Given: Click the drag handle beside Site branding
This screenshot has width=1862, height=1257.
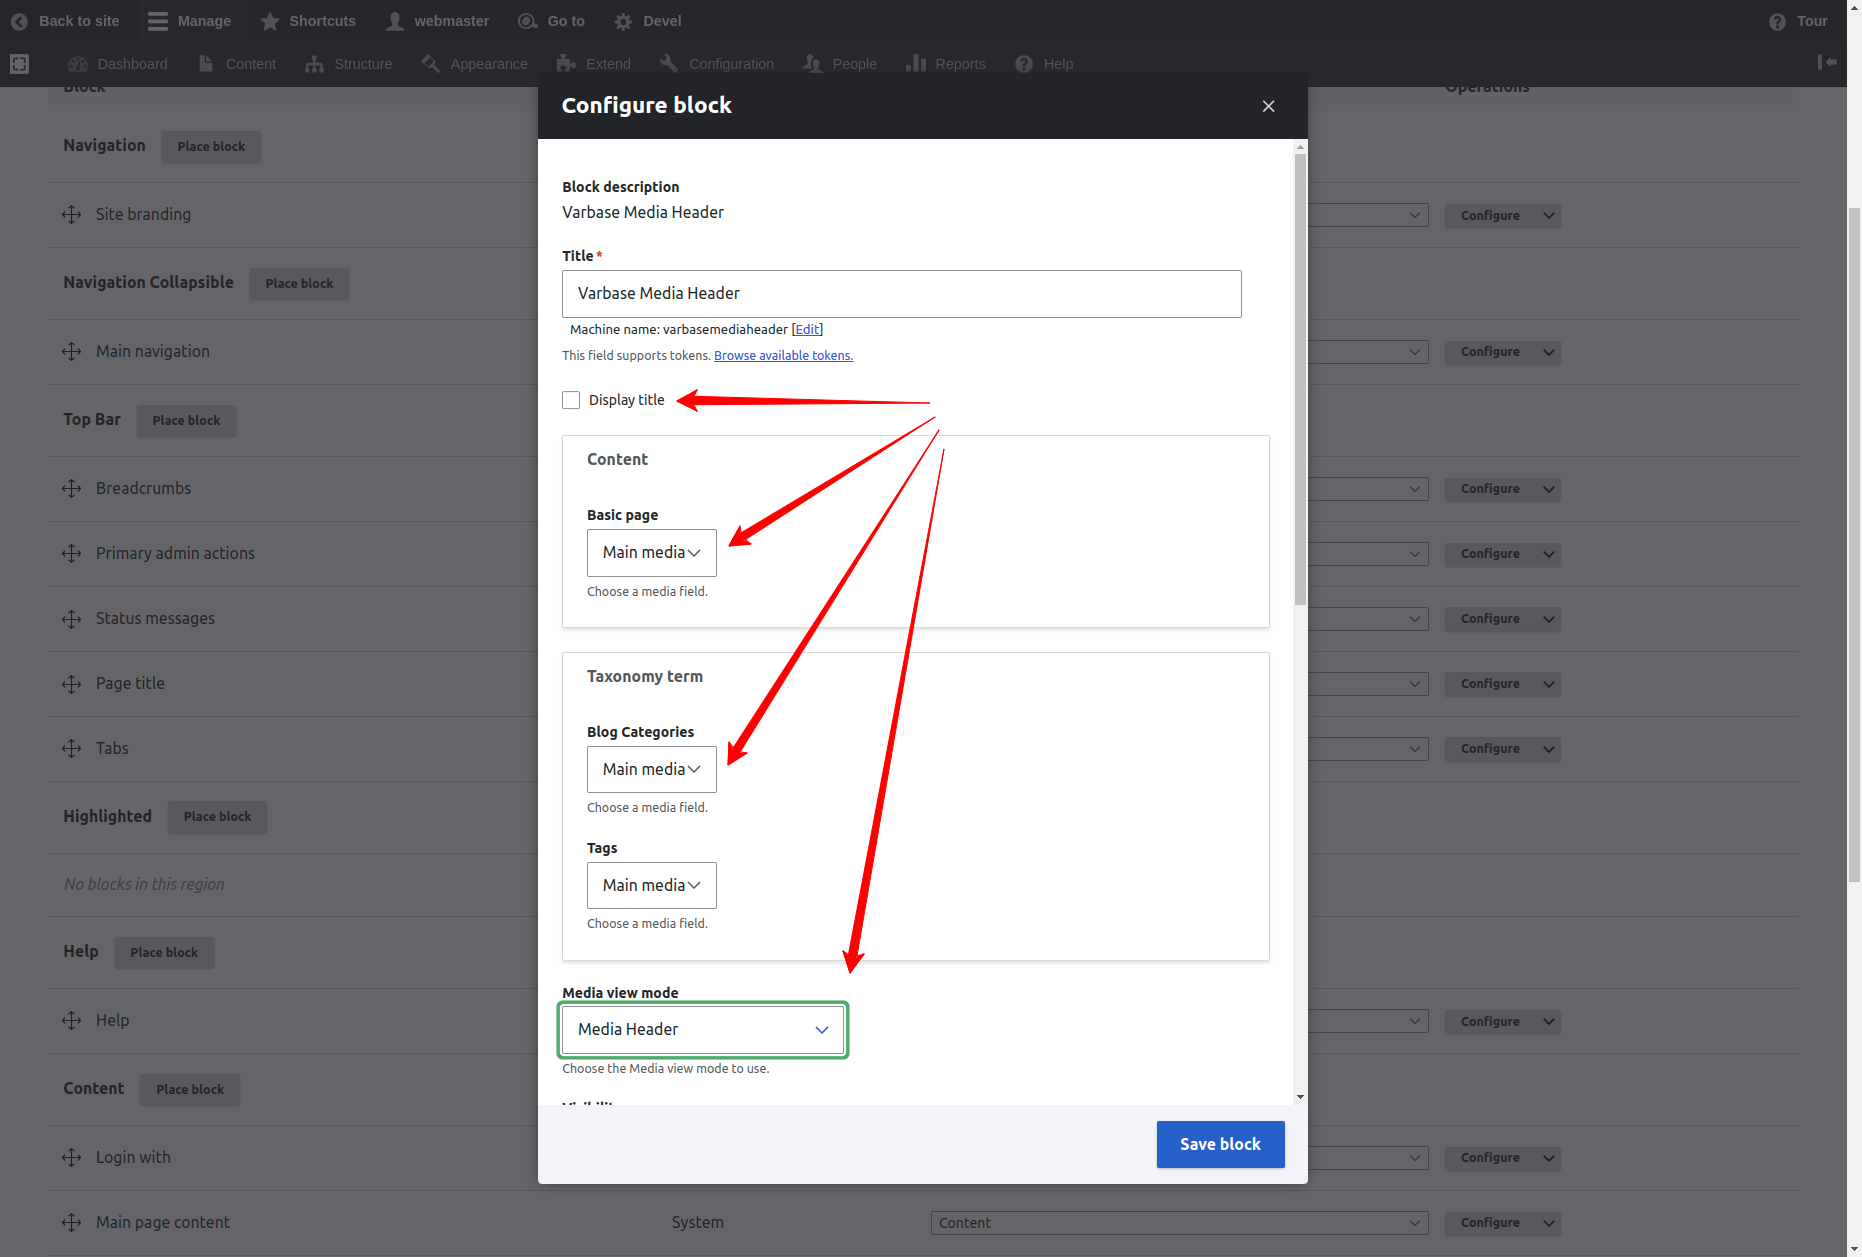Looking at the screenshot, I should tap(71, 214).
